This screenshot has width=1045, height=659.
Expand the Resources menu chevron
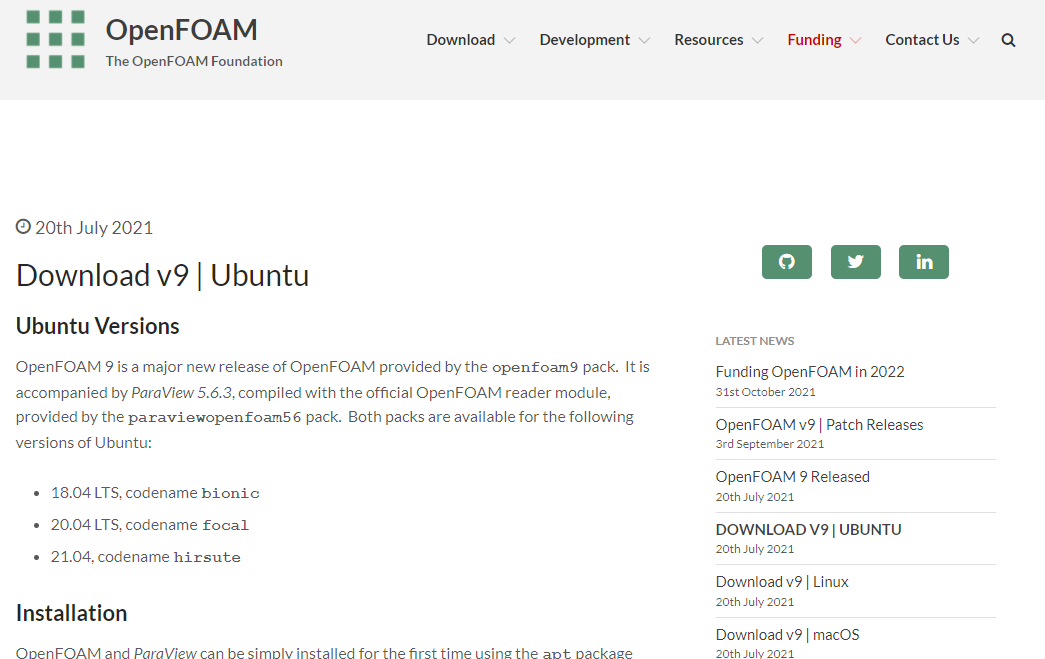point(757,40)
